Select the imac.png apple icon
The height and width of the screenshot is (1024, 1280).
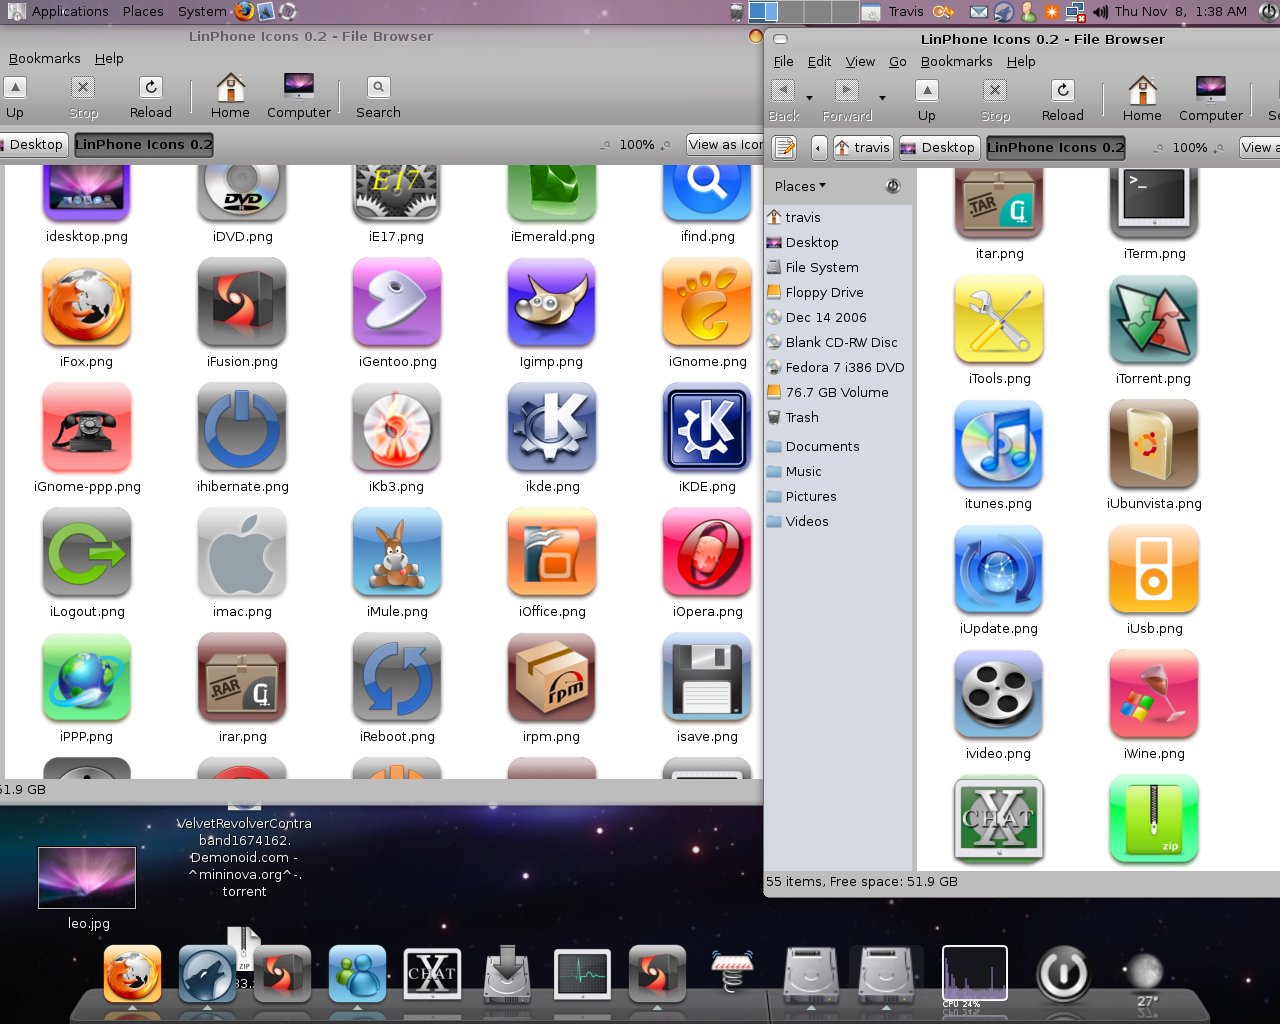click(242, 553)
